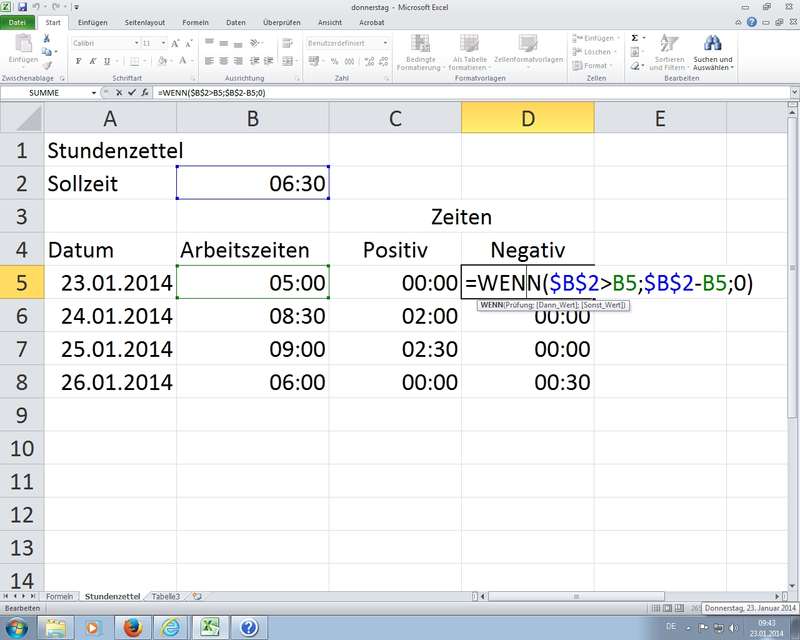Switch to the Daten tab

[236, 22]
